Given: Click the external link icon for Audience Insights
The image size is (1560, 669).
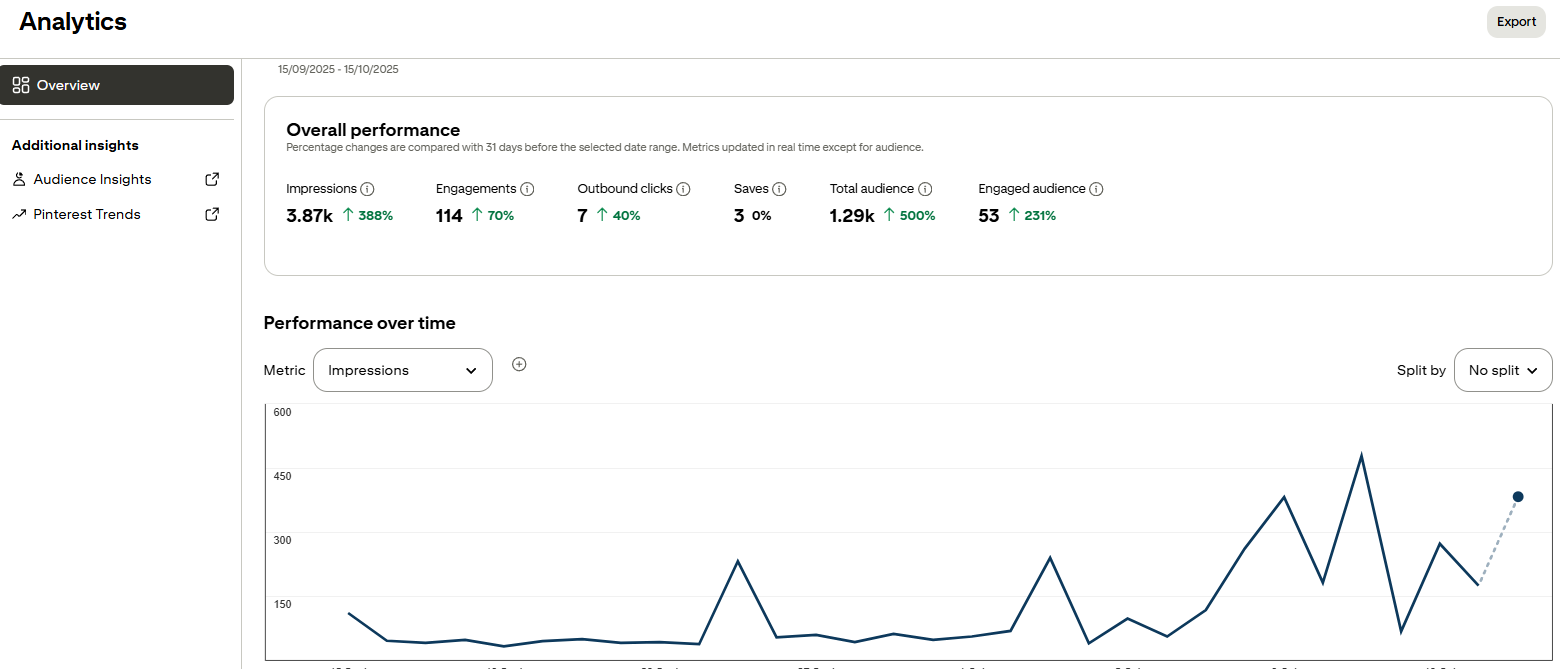Looking at the screenshot, I should point(212,180).
